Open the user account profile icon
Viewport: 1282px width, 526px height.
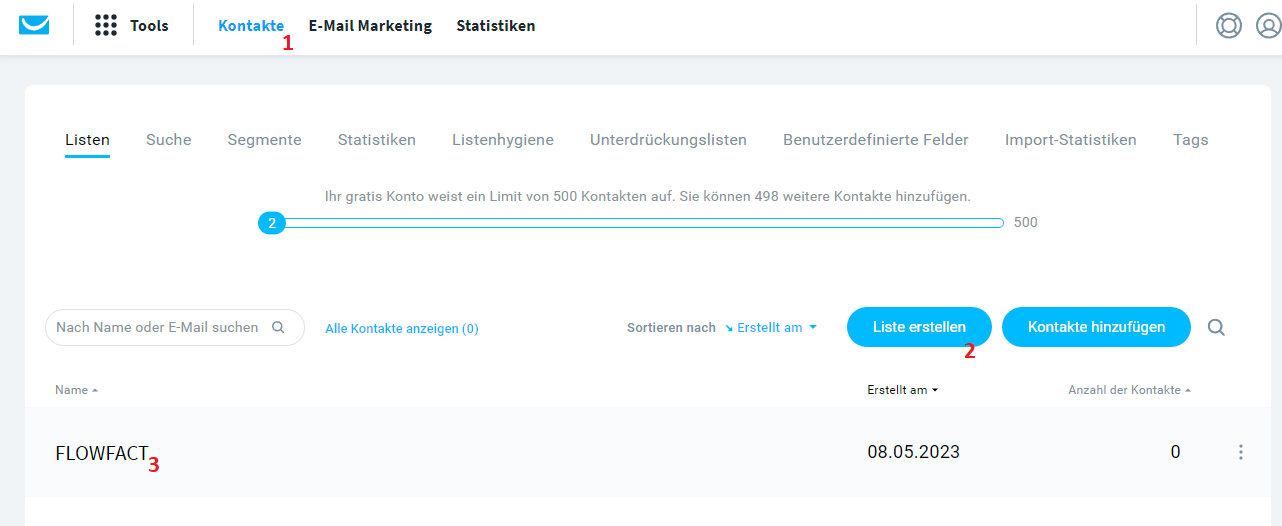(1269, 25)
